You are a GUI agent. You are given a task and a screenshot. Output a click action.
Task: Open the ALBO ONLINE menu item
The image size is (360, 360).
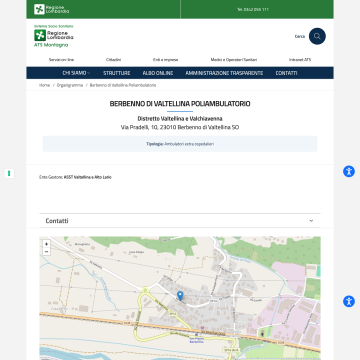[158, 73]
